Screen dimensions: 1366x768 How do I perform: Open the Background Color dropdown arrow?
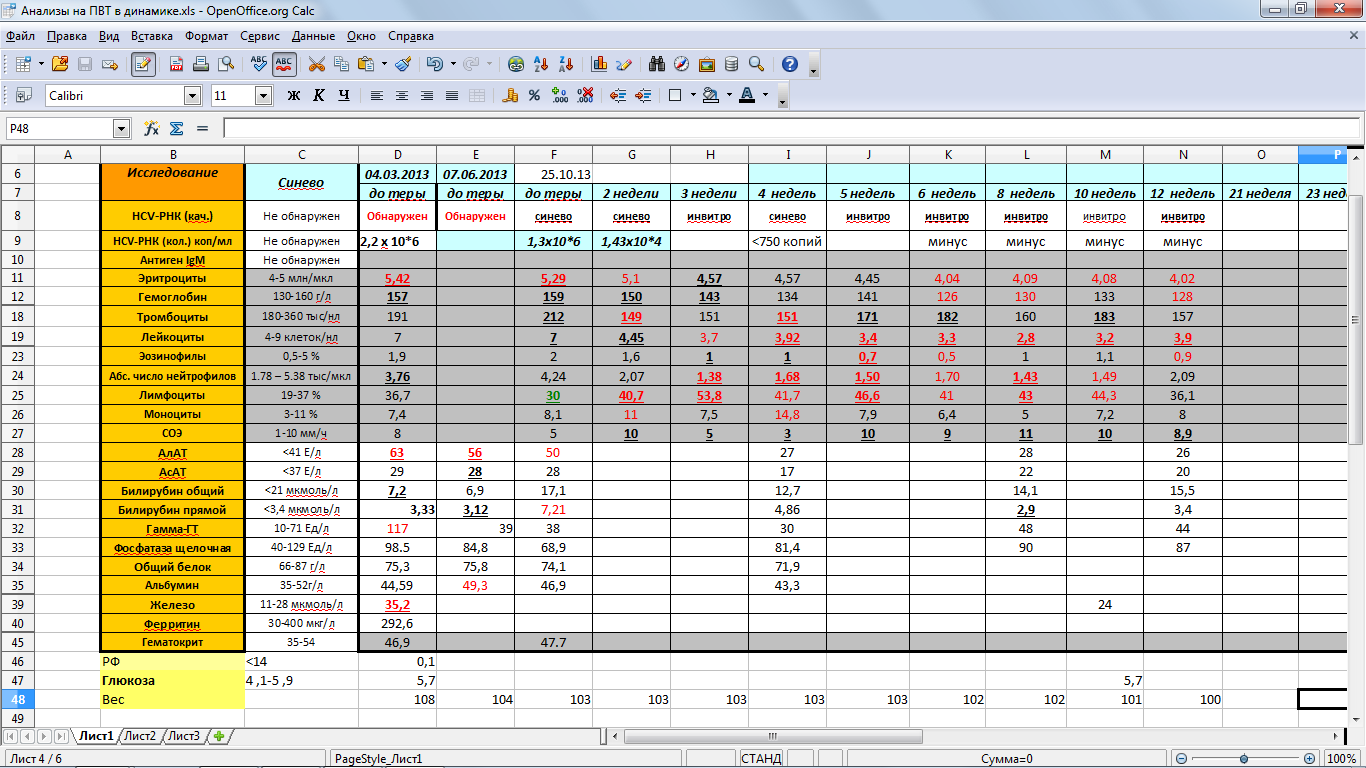pos(729,96)
